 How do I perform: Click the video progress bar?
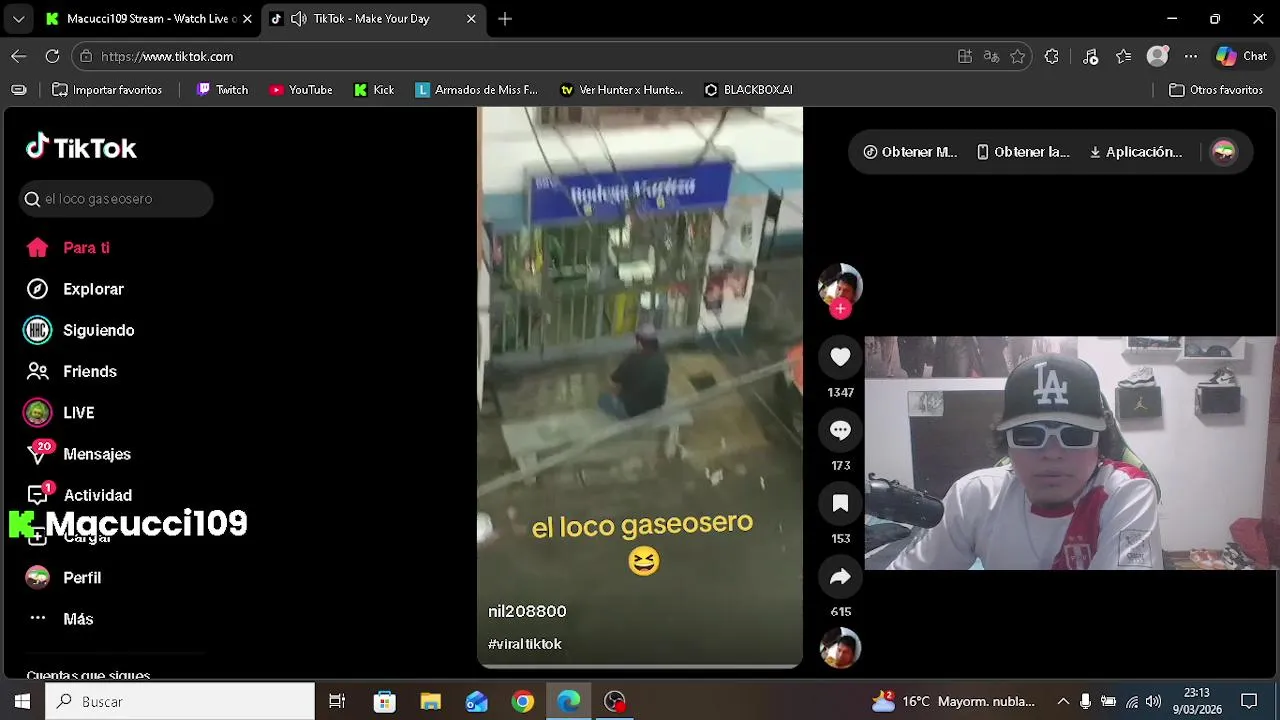point(640,665)
